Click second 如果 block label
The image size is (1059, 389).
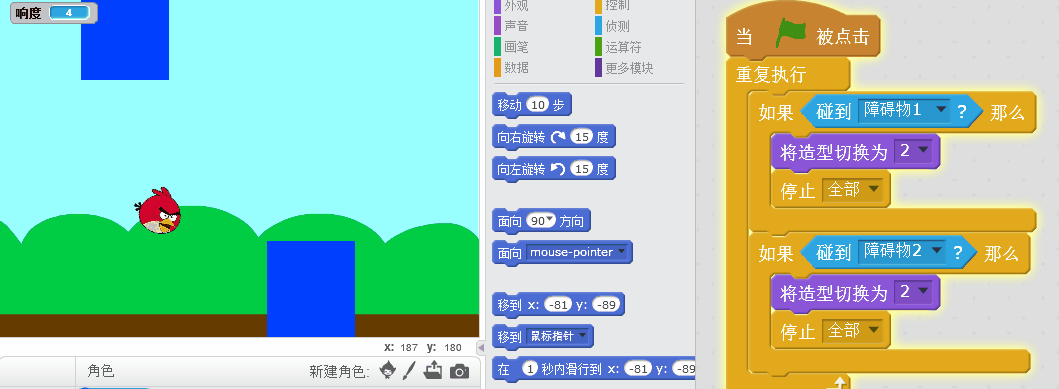pos(776,253)
